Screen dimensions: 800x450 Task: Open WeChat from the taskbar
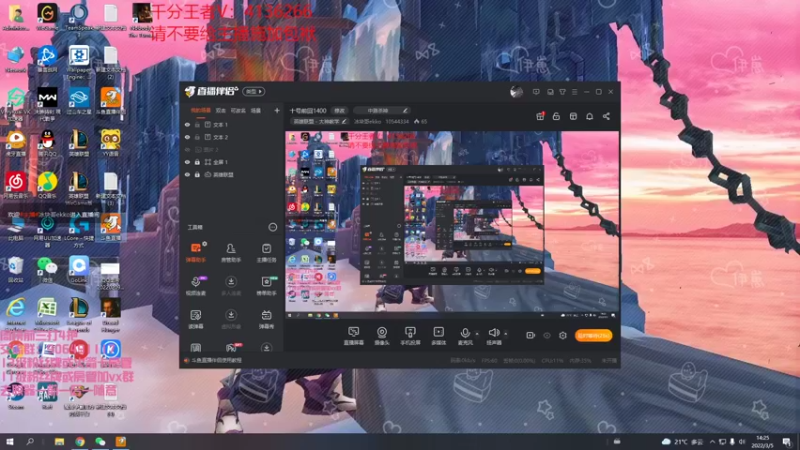tap(100, 441)
